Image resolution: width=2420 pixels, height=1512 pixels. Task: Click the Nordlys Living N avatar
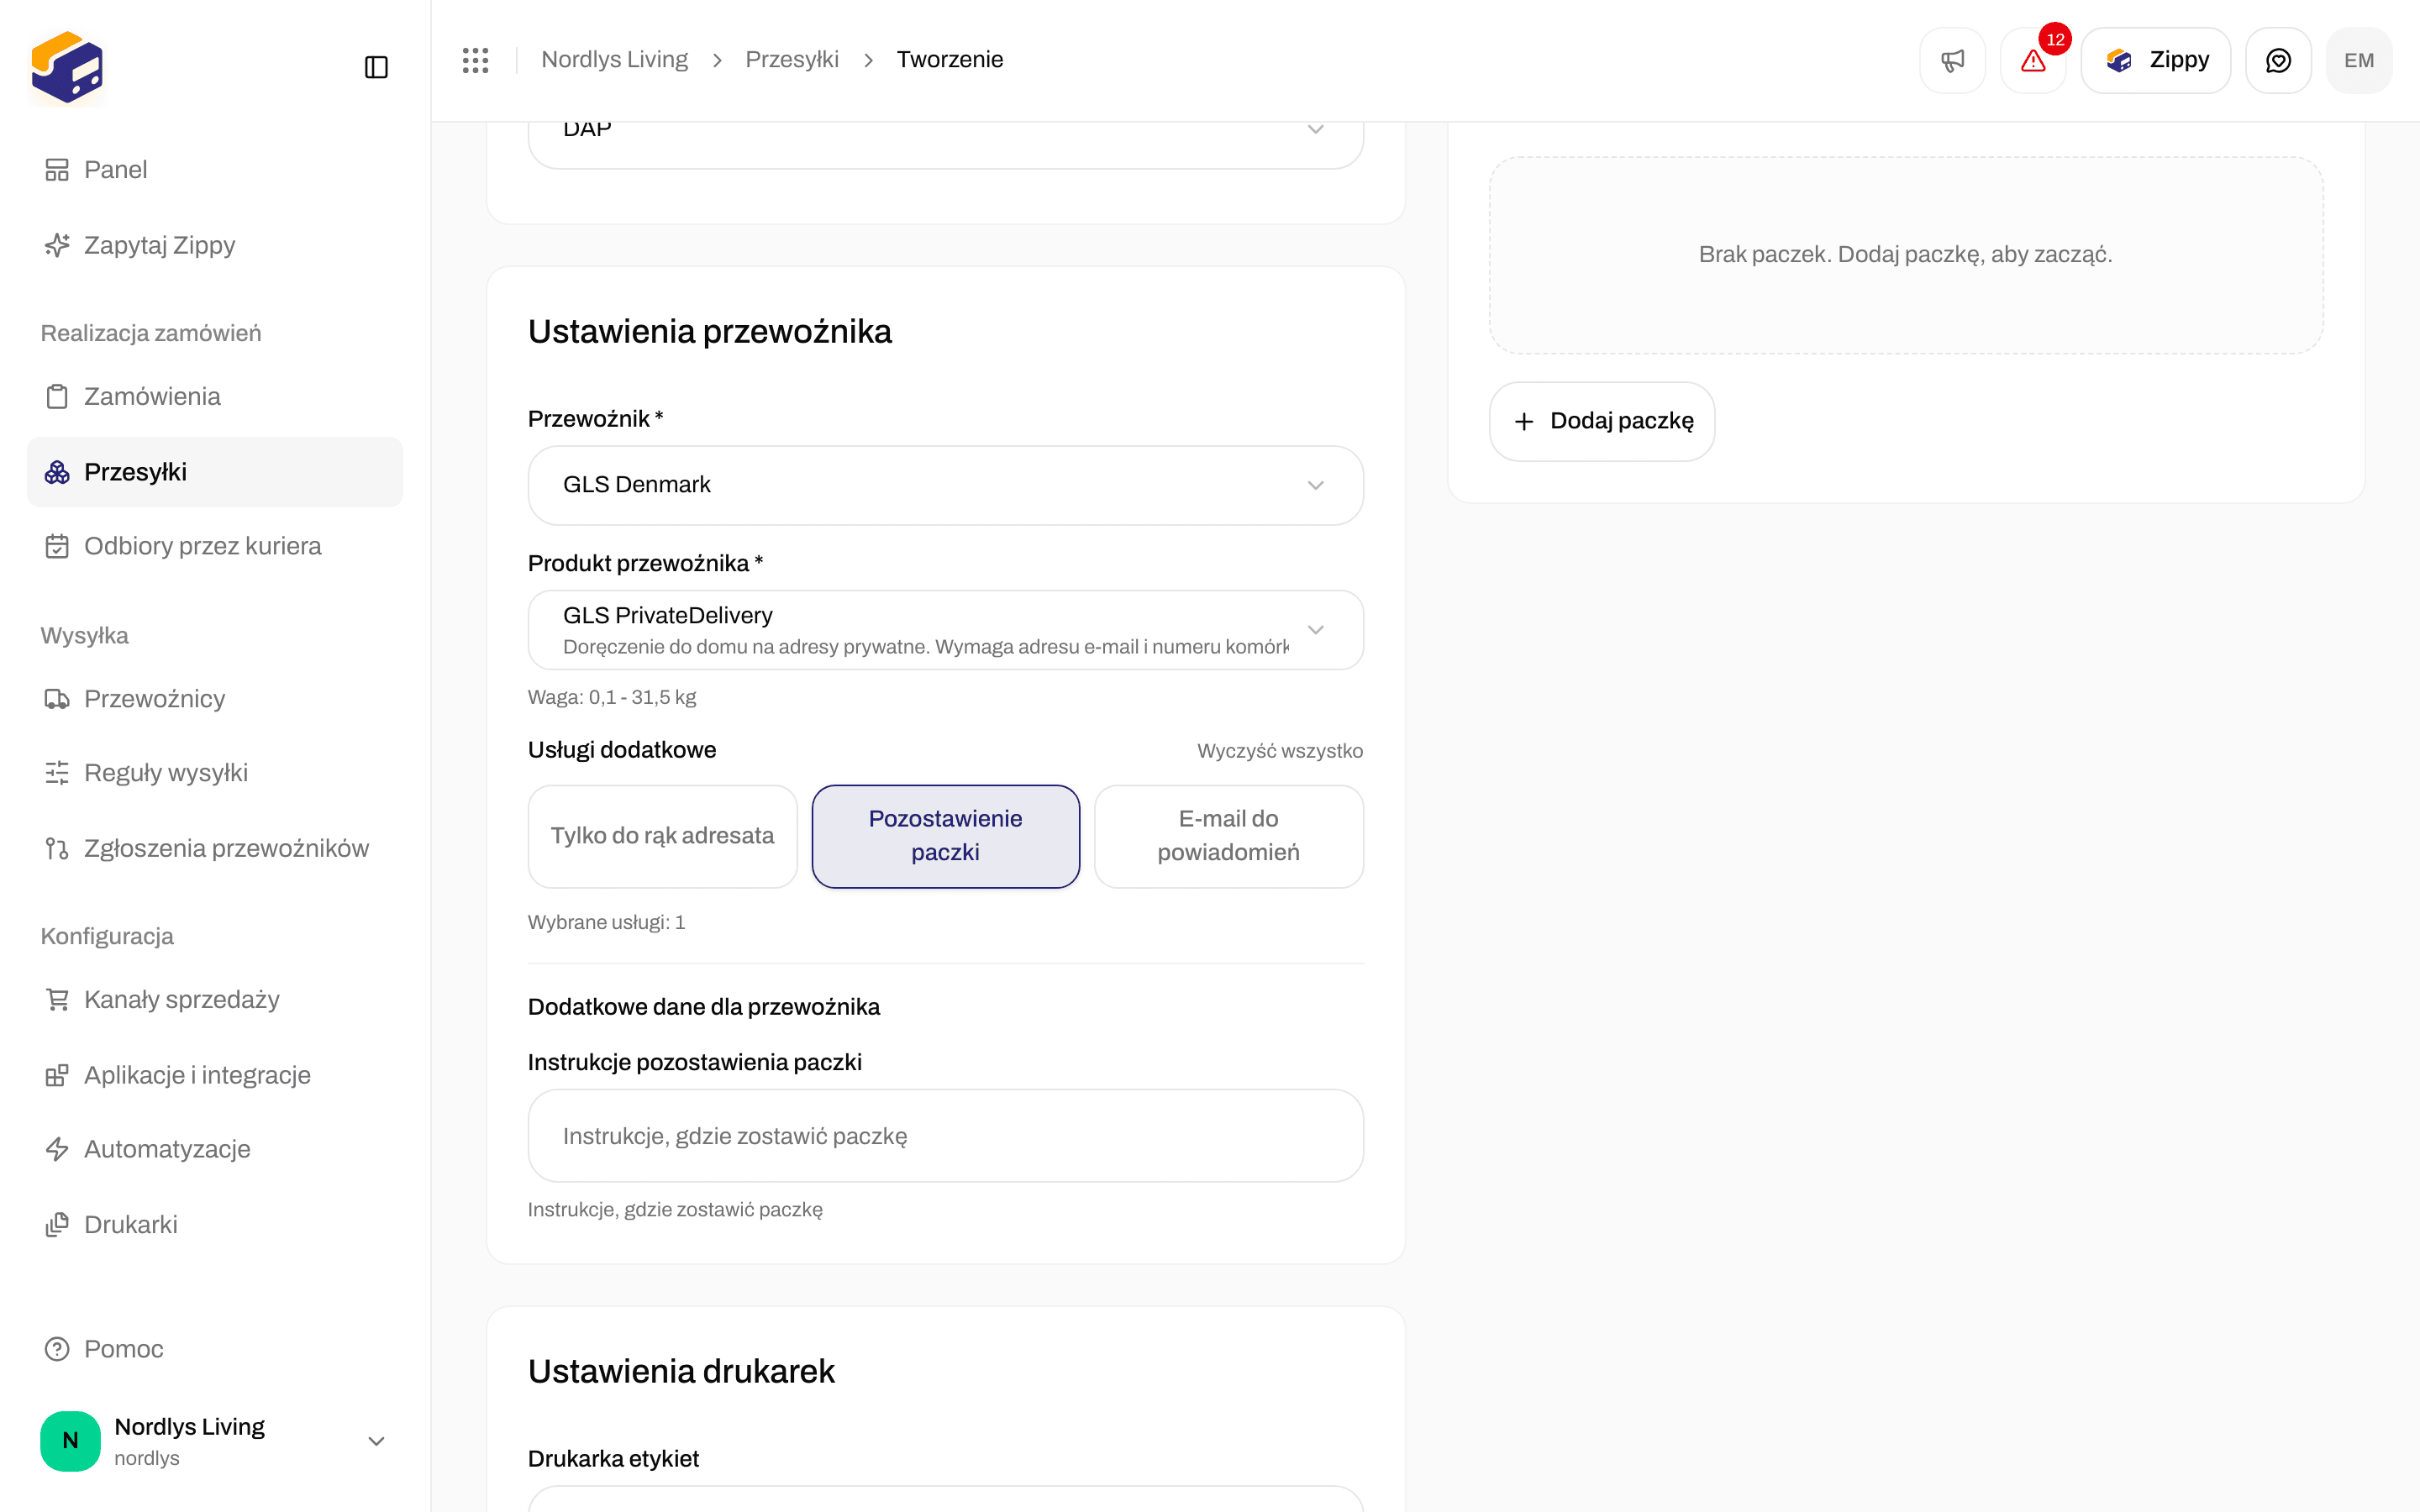(70, 1441)
